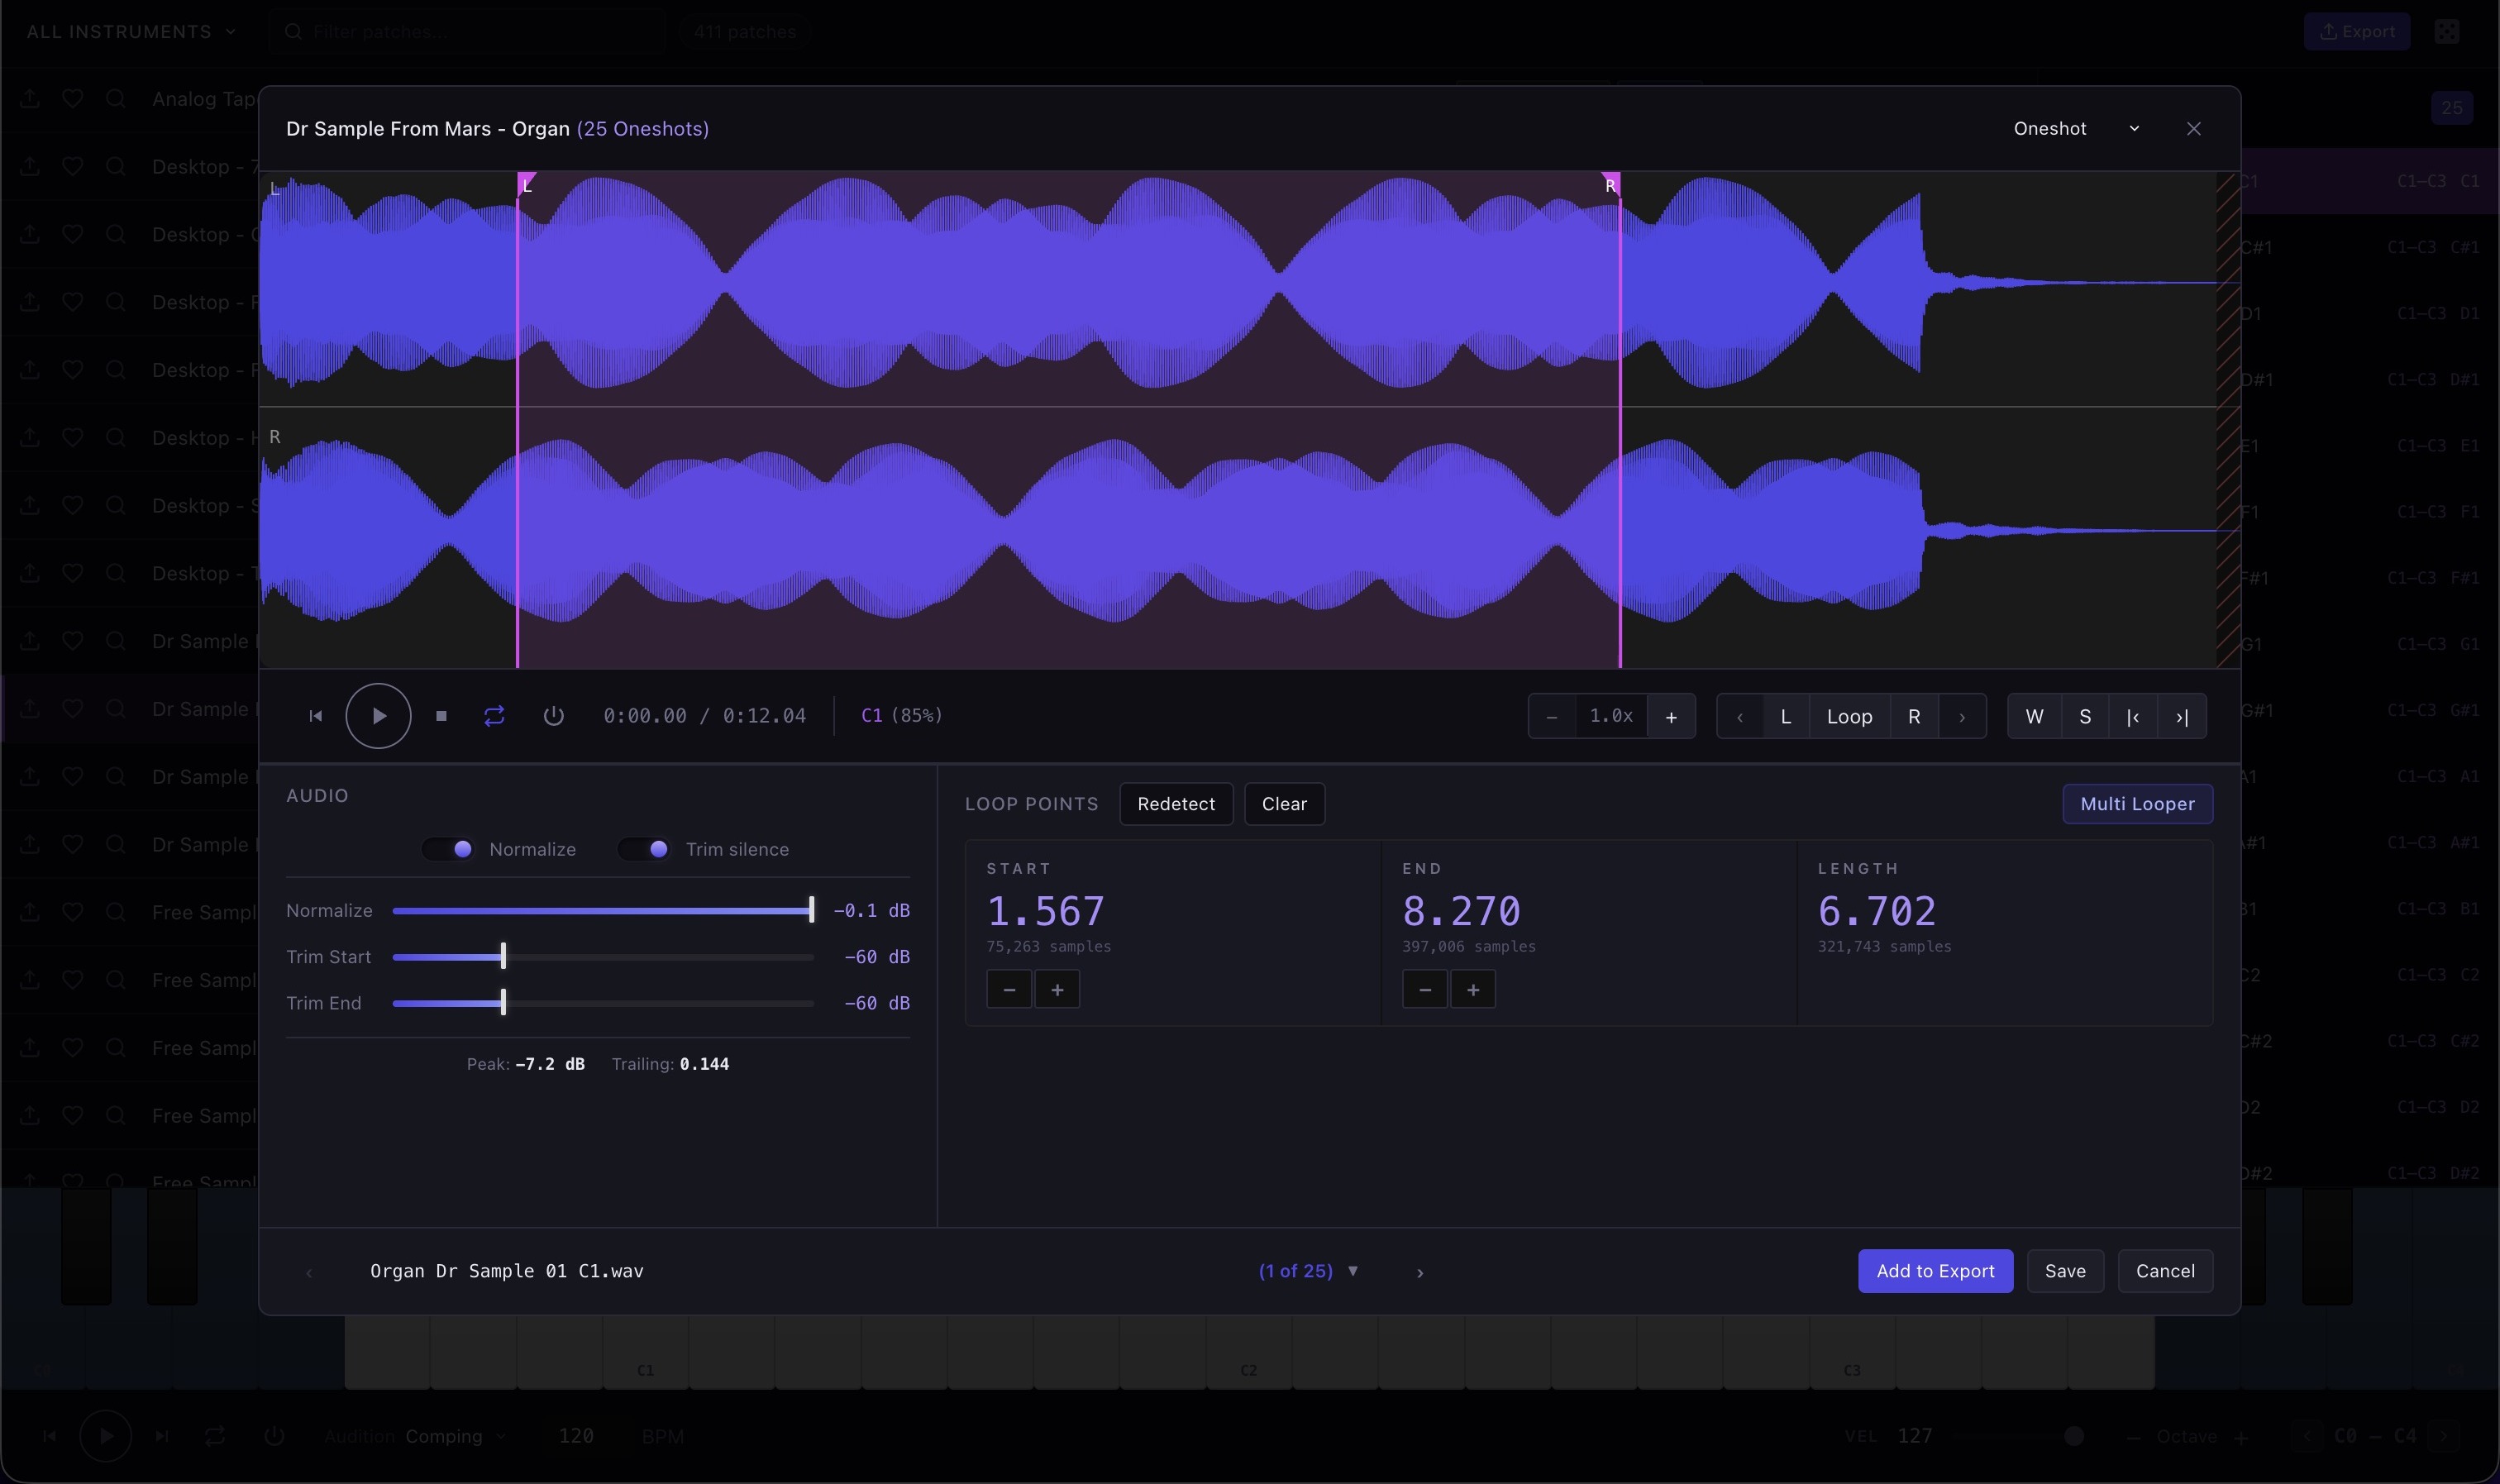2500x1484 pixels.
Task: Switch to the Multi Looper view
Action: 2136,804
